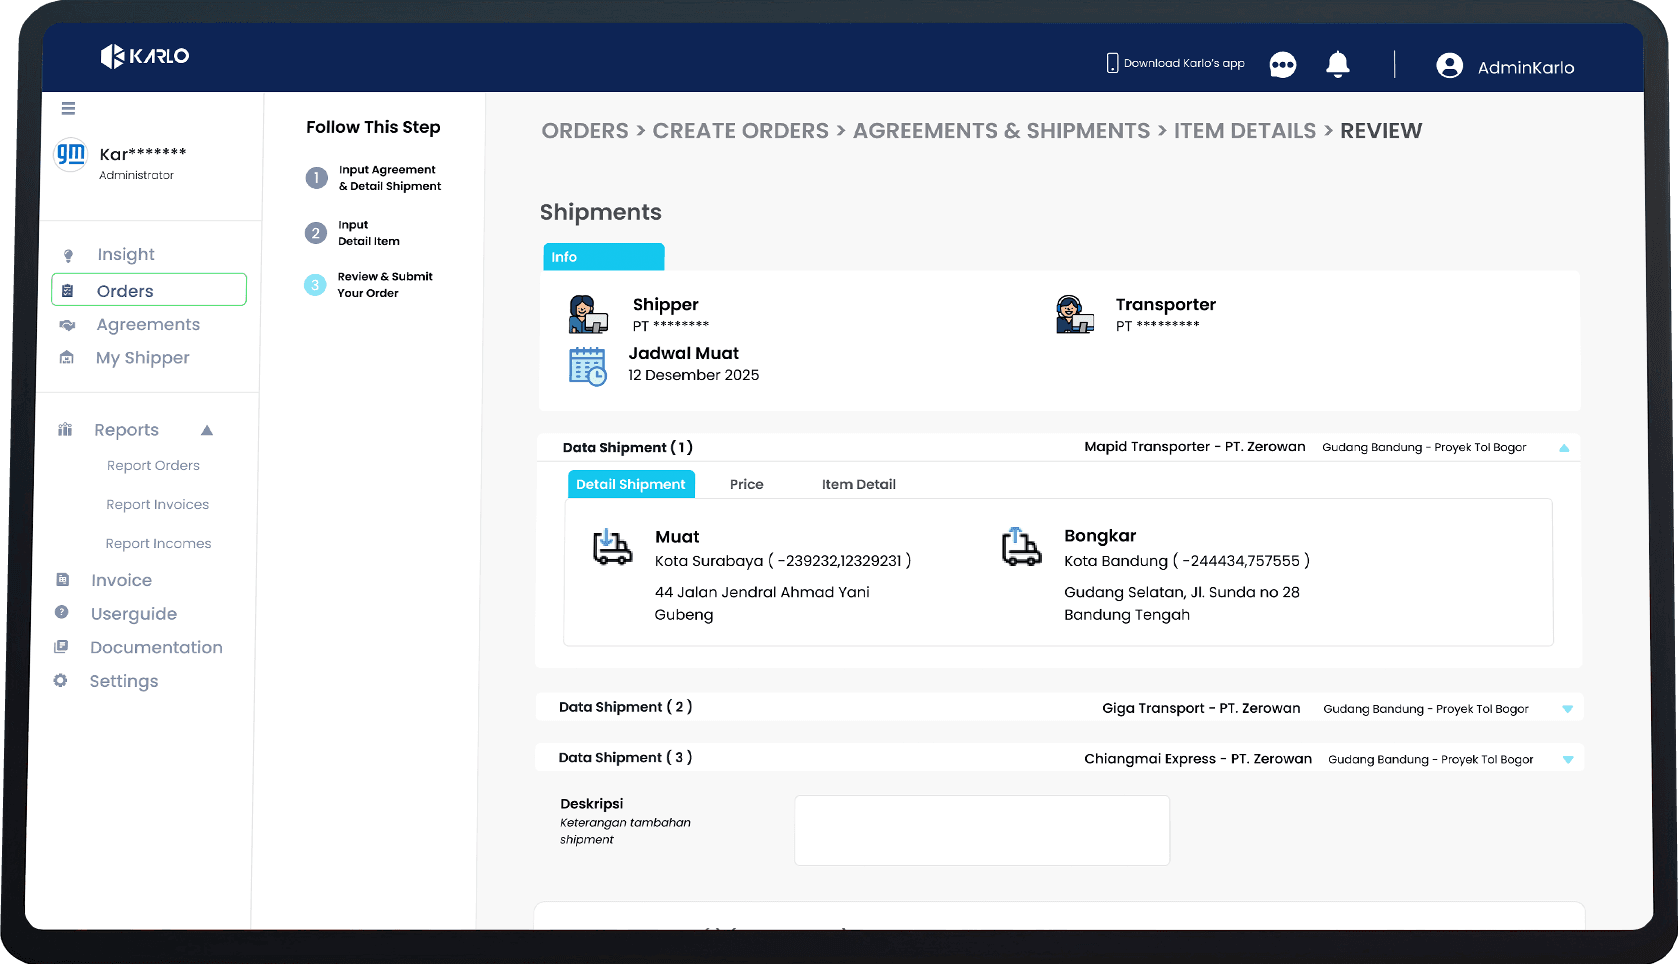Collapse Data Shipment (1) panel arrow
Screen dimensions: 1679x964
1564,448
